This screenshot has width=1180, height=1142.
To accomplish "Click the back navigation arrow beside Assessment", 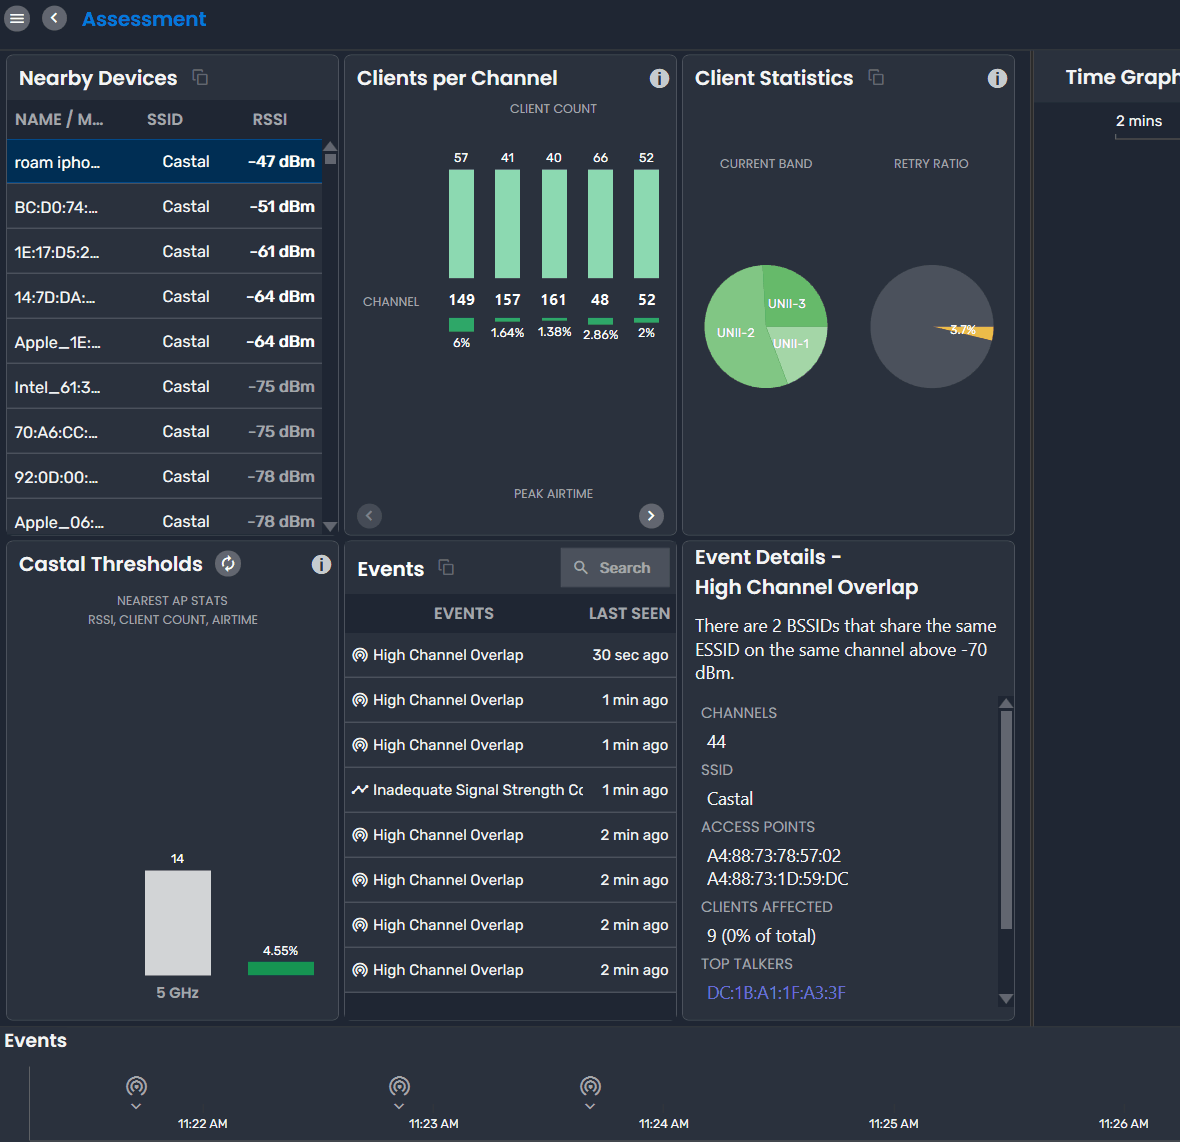I will coord(55,17).
